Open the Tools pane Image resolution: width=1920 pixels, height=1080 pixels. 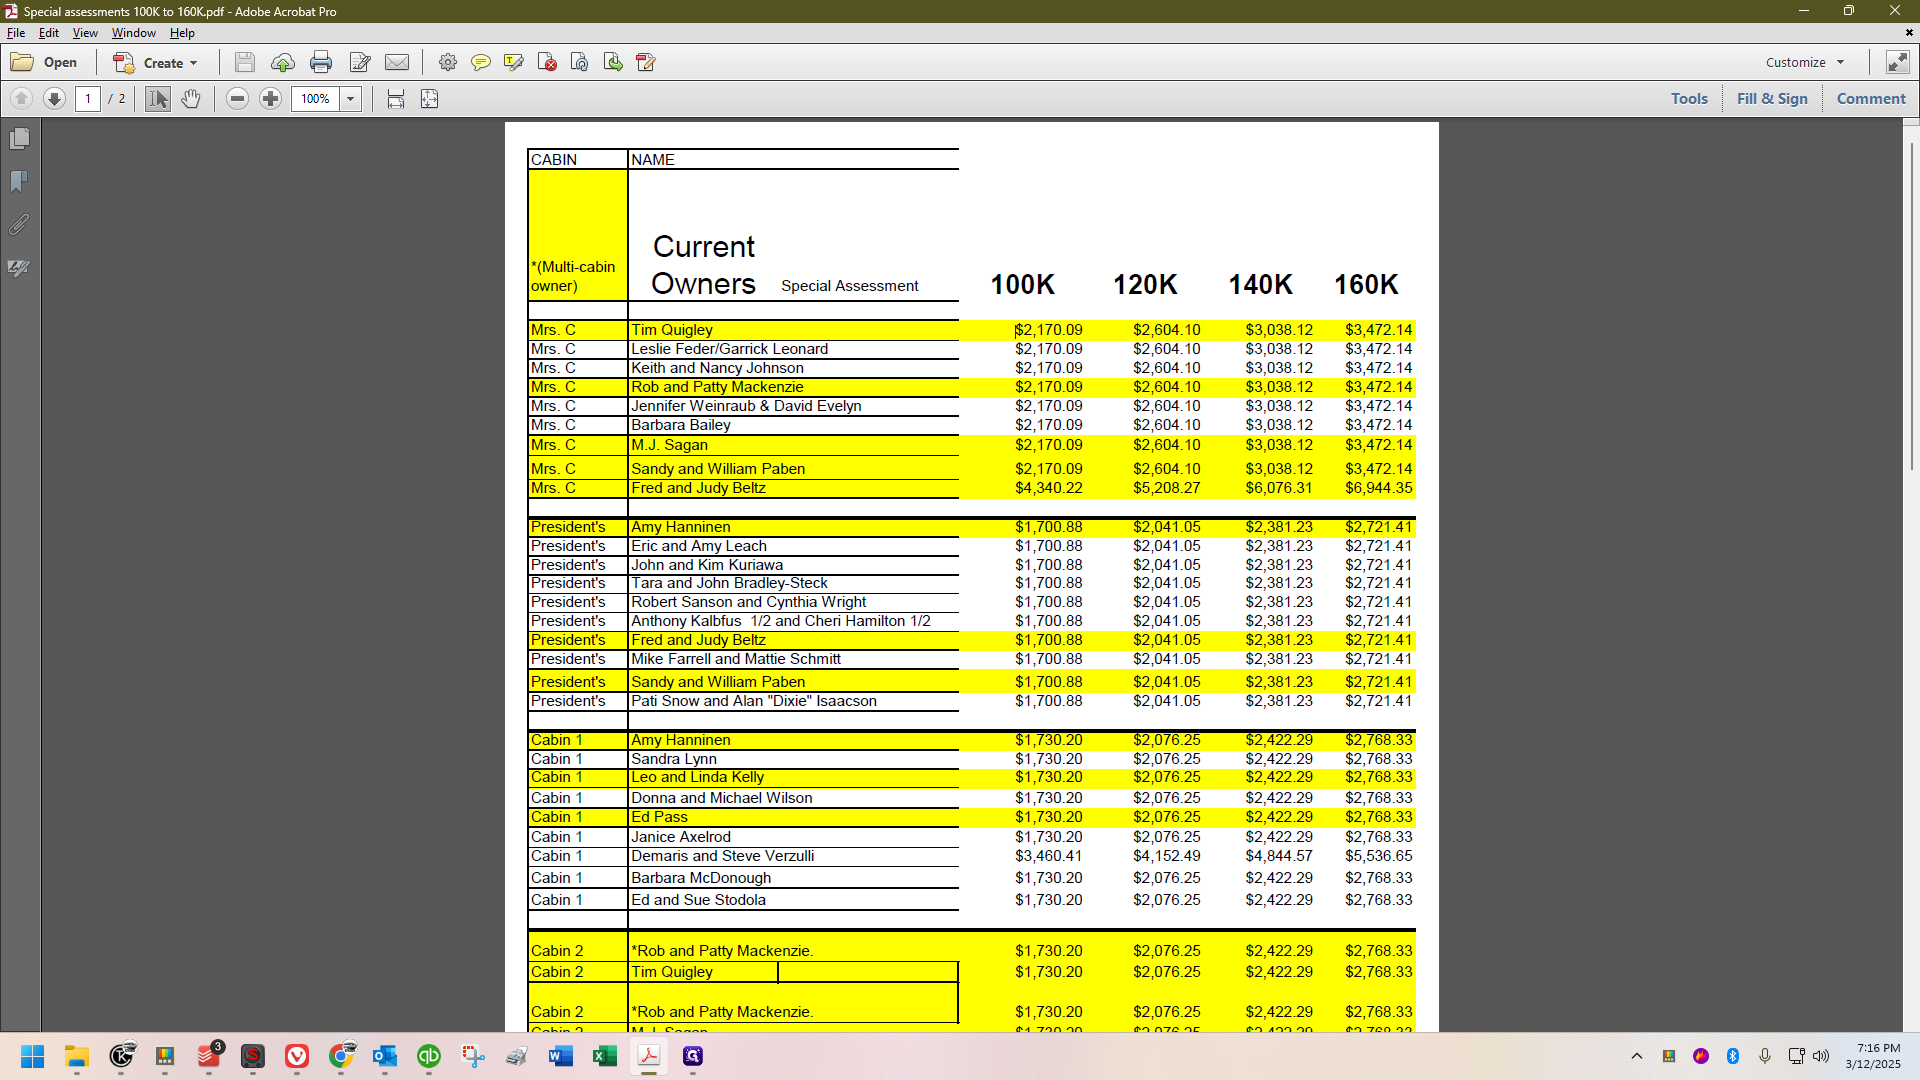click(1689, 99)
